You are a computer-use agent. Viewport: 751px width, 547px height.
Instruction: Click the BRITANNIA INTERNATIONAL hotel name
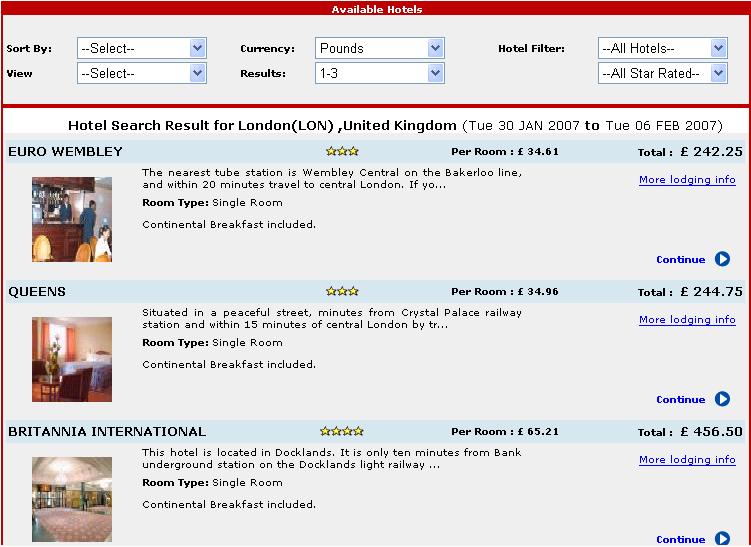tap(107, 432)
